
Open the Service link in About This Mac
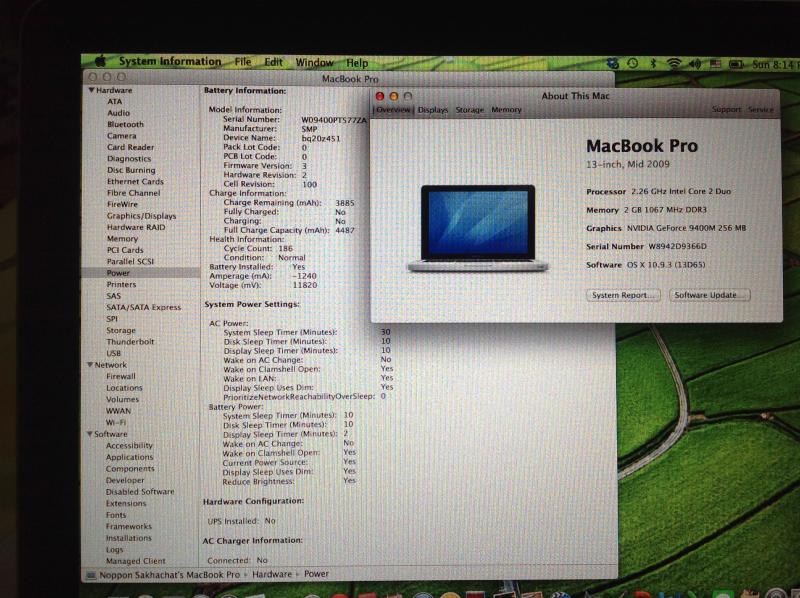point(761,109)
